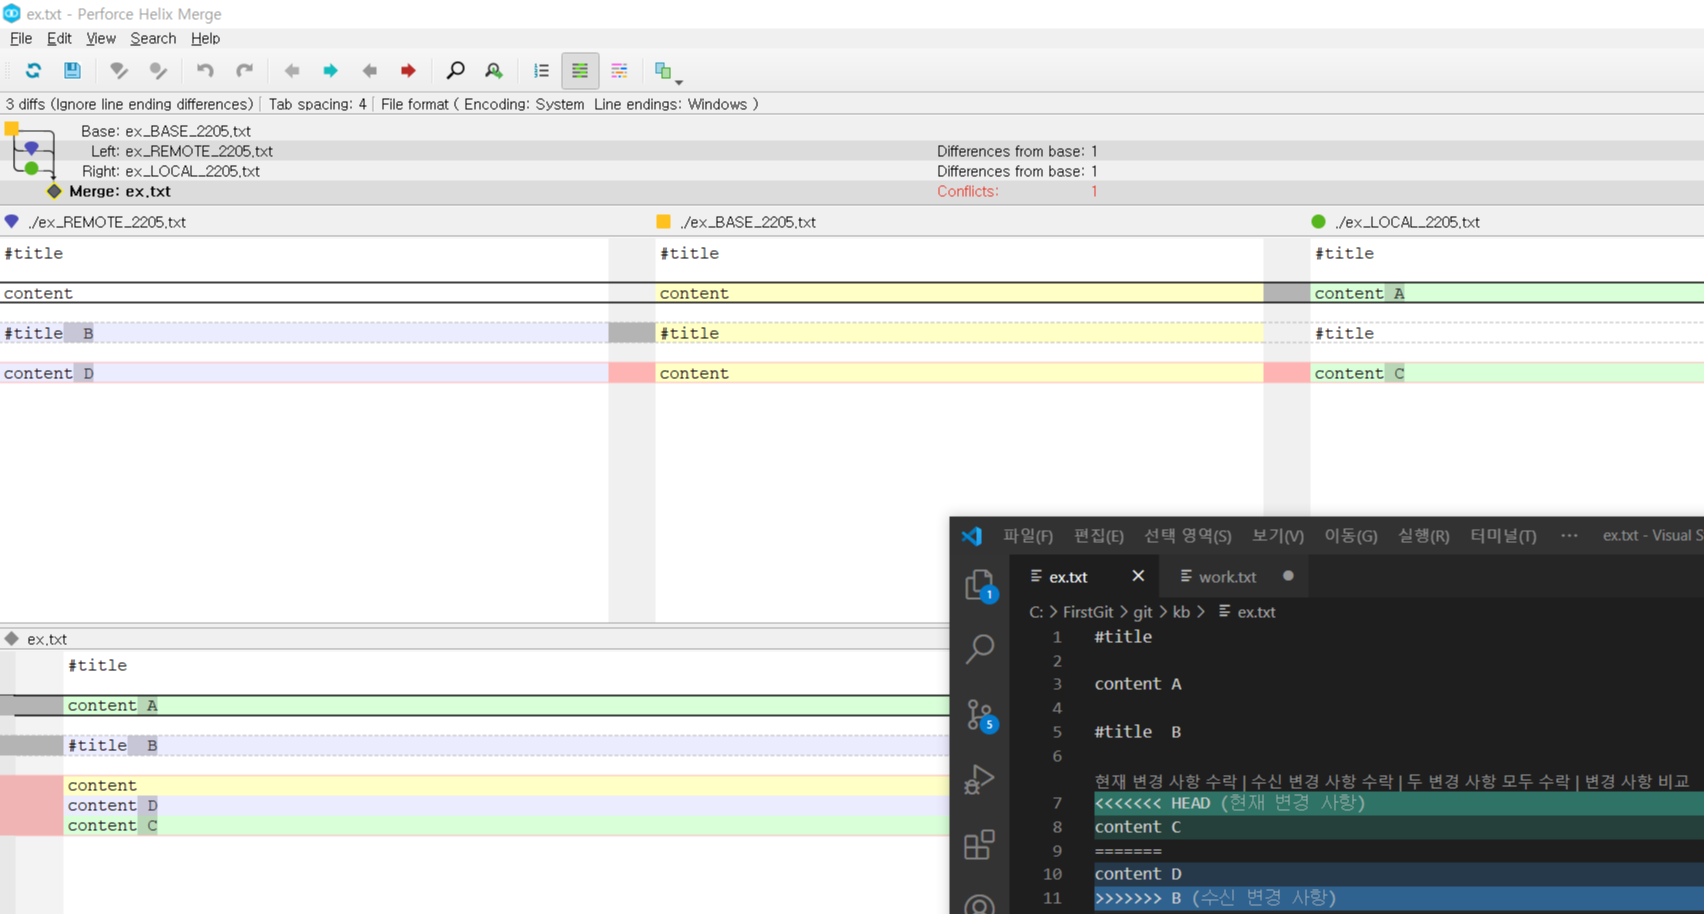The width and height of the screenshot is (1704, 914).
Task: Open the diff options dropdown with overlapping squares
Action: point(666,72)
